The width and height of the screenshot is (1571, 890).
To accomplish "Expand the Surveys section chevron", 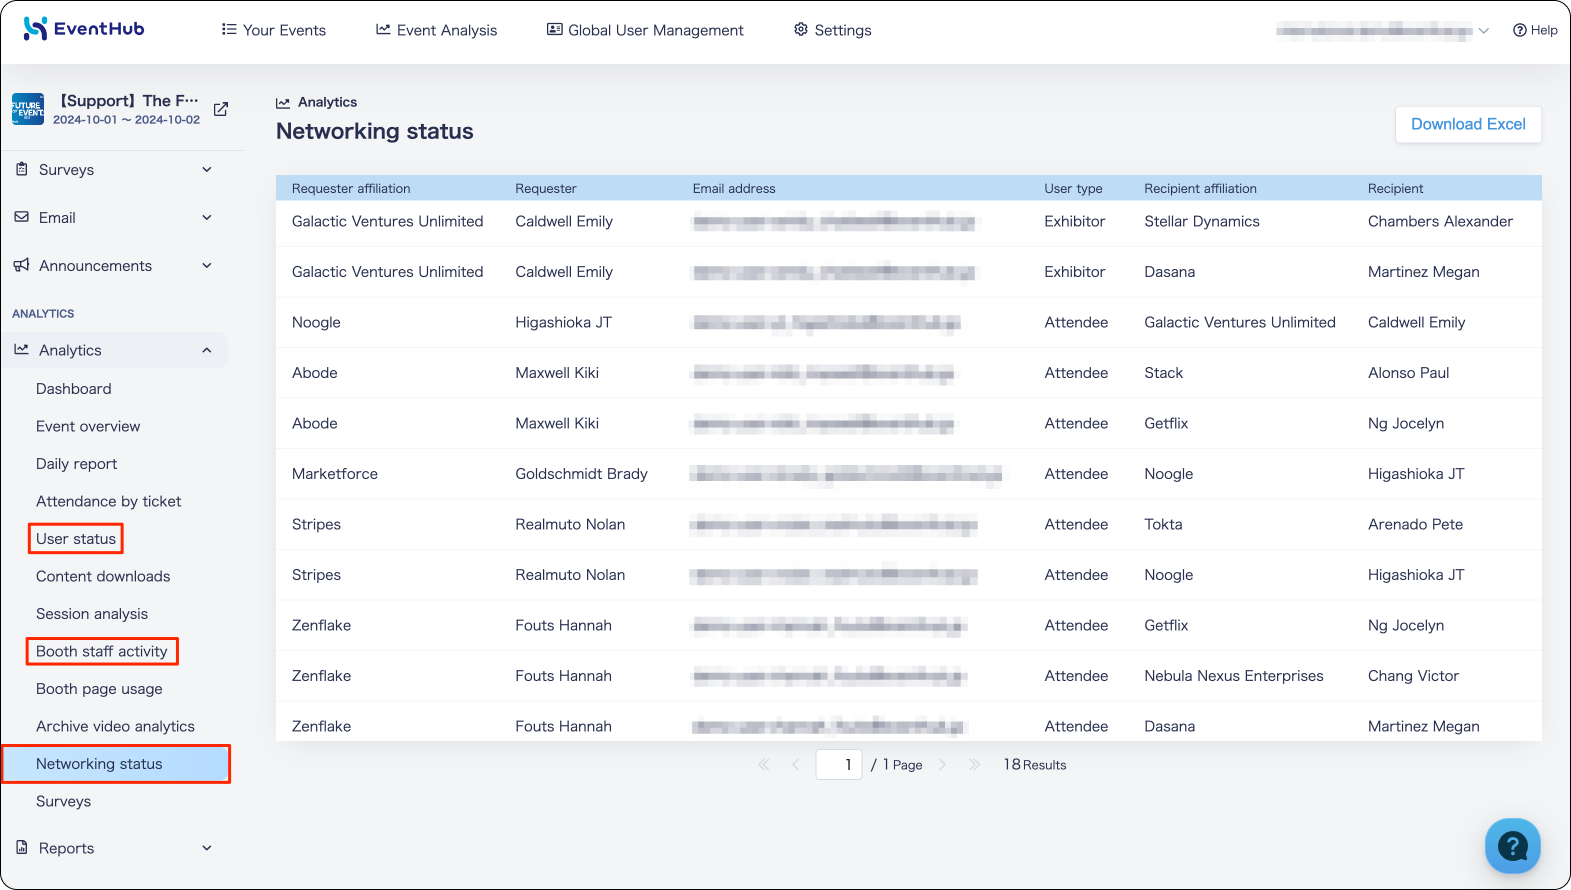I will [x=207, y=169].
